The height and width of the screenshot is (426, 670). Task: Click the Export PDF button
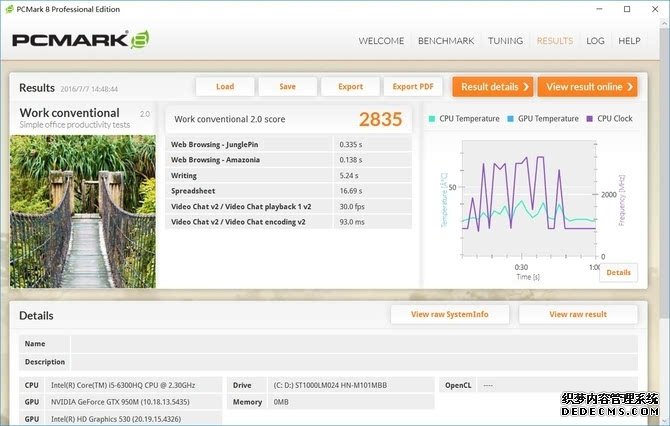click(x=412, y=87)
